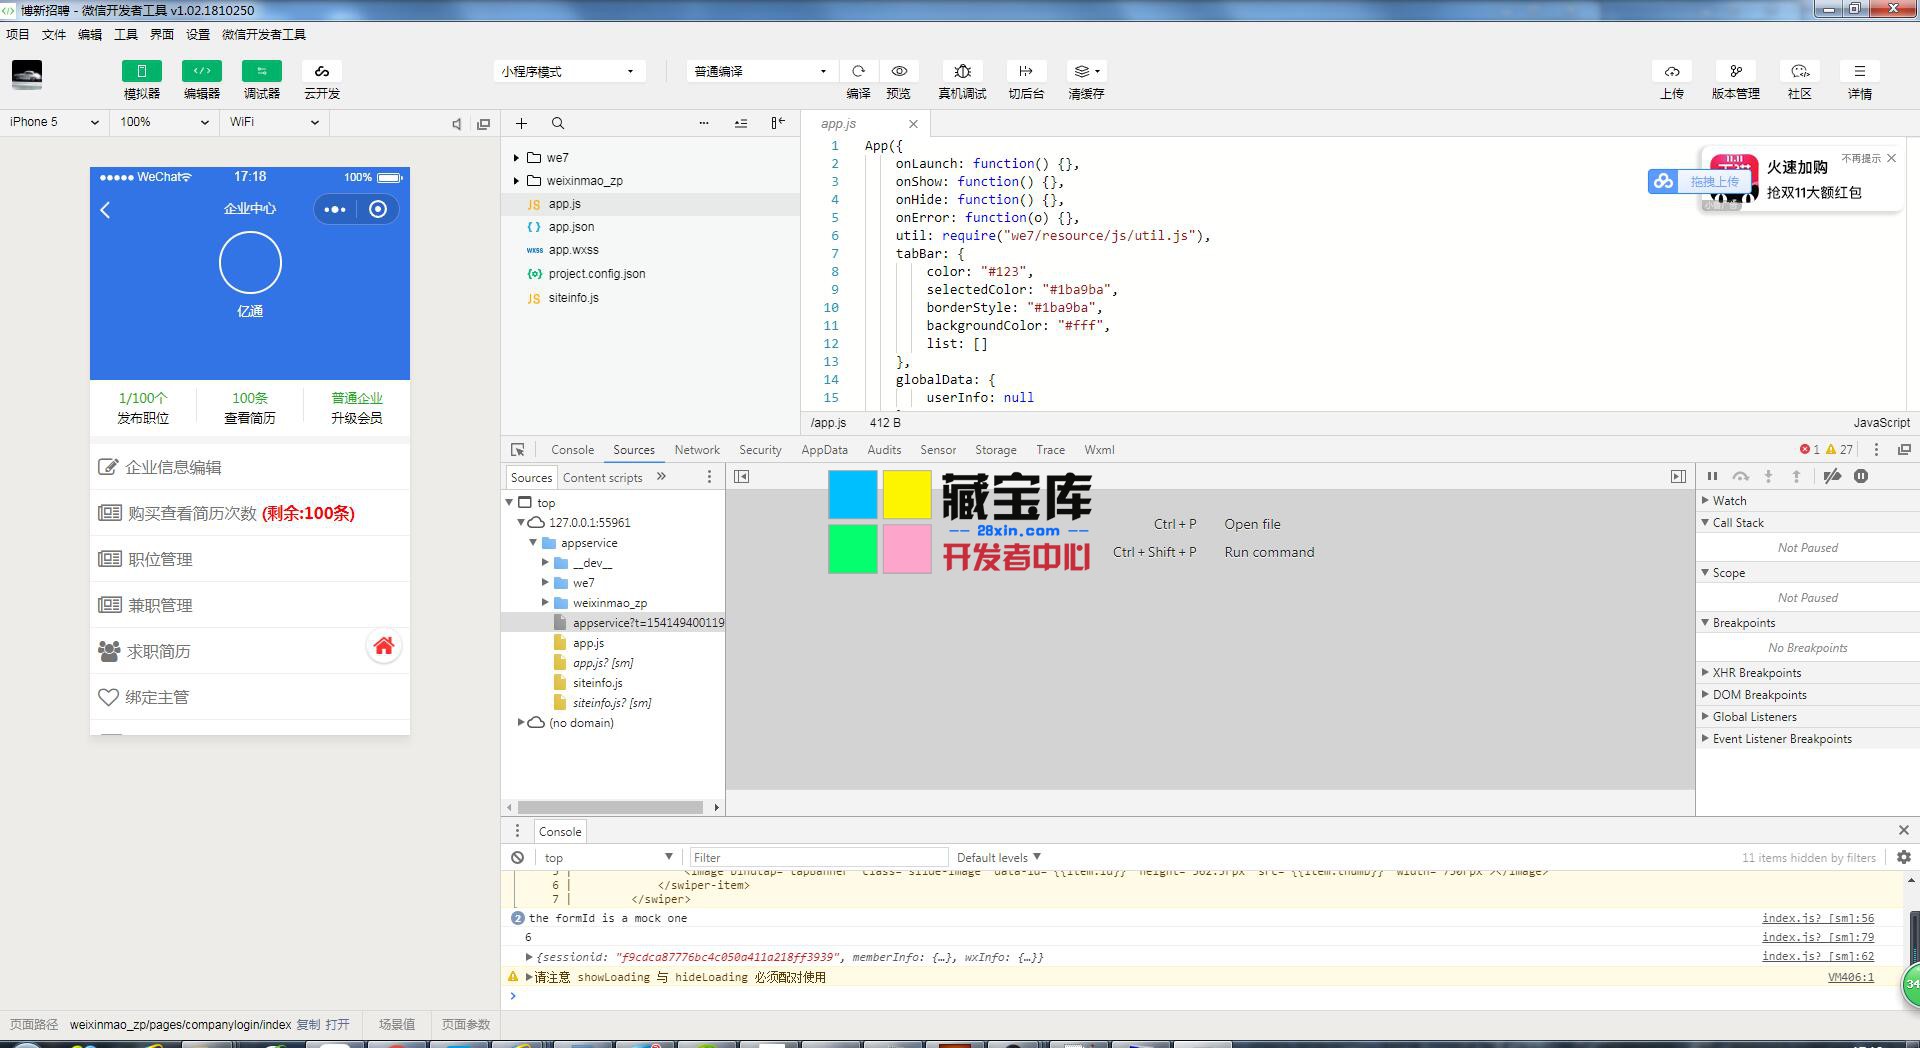Click the compile refresh icon
The image size is (1920, 1048).
(x=858, y=72)
